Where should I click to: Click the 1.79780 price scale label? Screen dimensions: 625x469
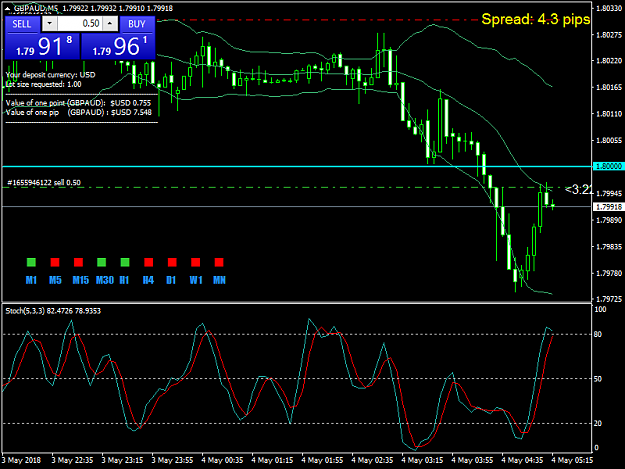[609, 273]
